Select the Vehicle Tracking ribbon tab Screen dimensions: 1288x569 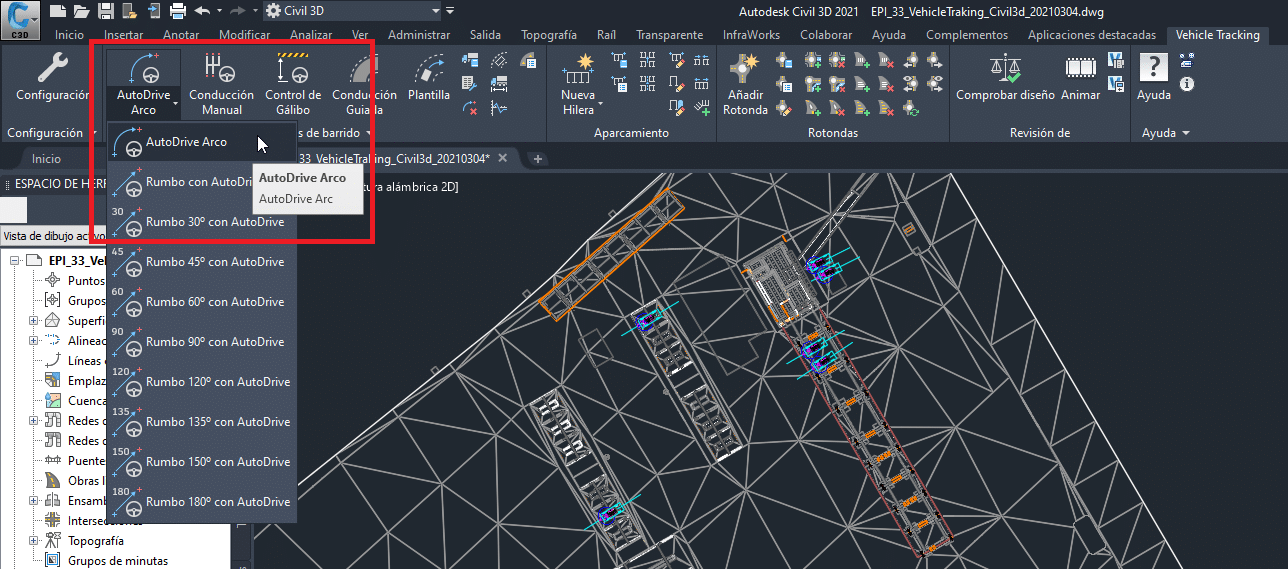pos(1218,35)
